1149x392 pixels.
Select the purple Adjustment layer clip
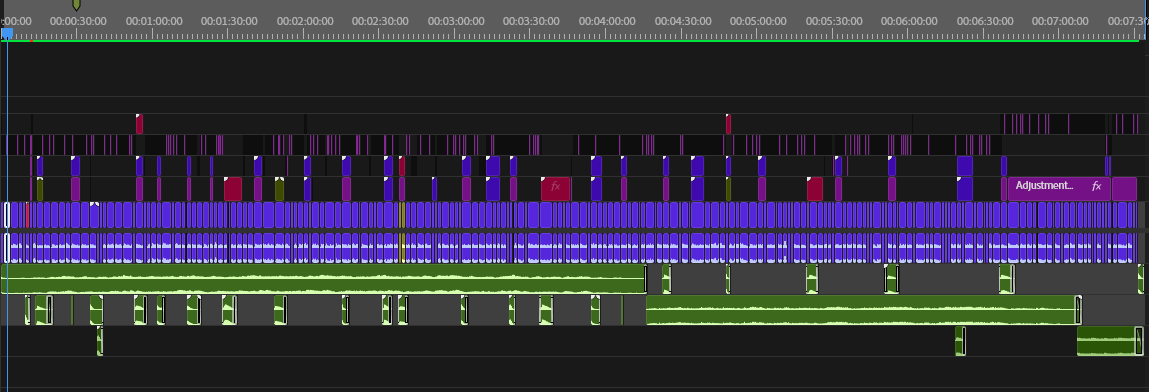tap(1060, 188)
